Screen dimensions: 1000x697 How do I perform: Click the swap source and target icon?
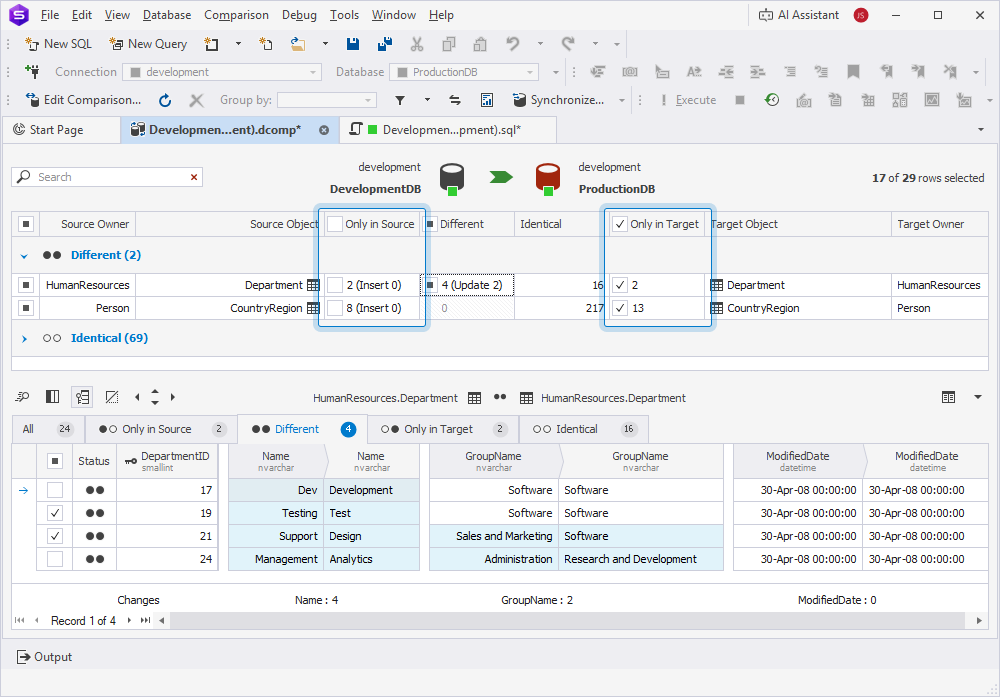(455, 100)
